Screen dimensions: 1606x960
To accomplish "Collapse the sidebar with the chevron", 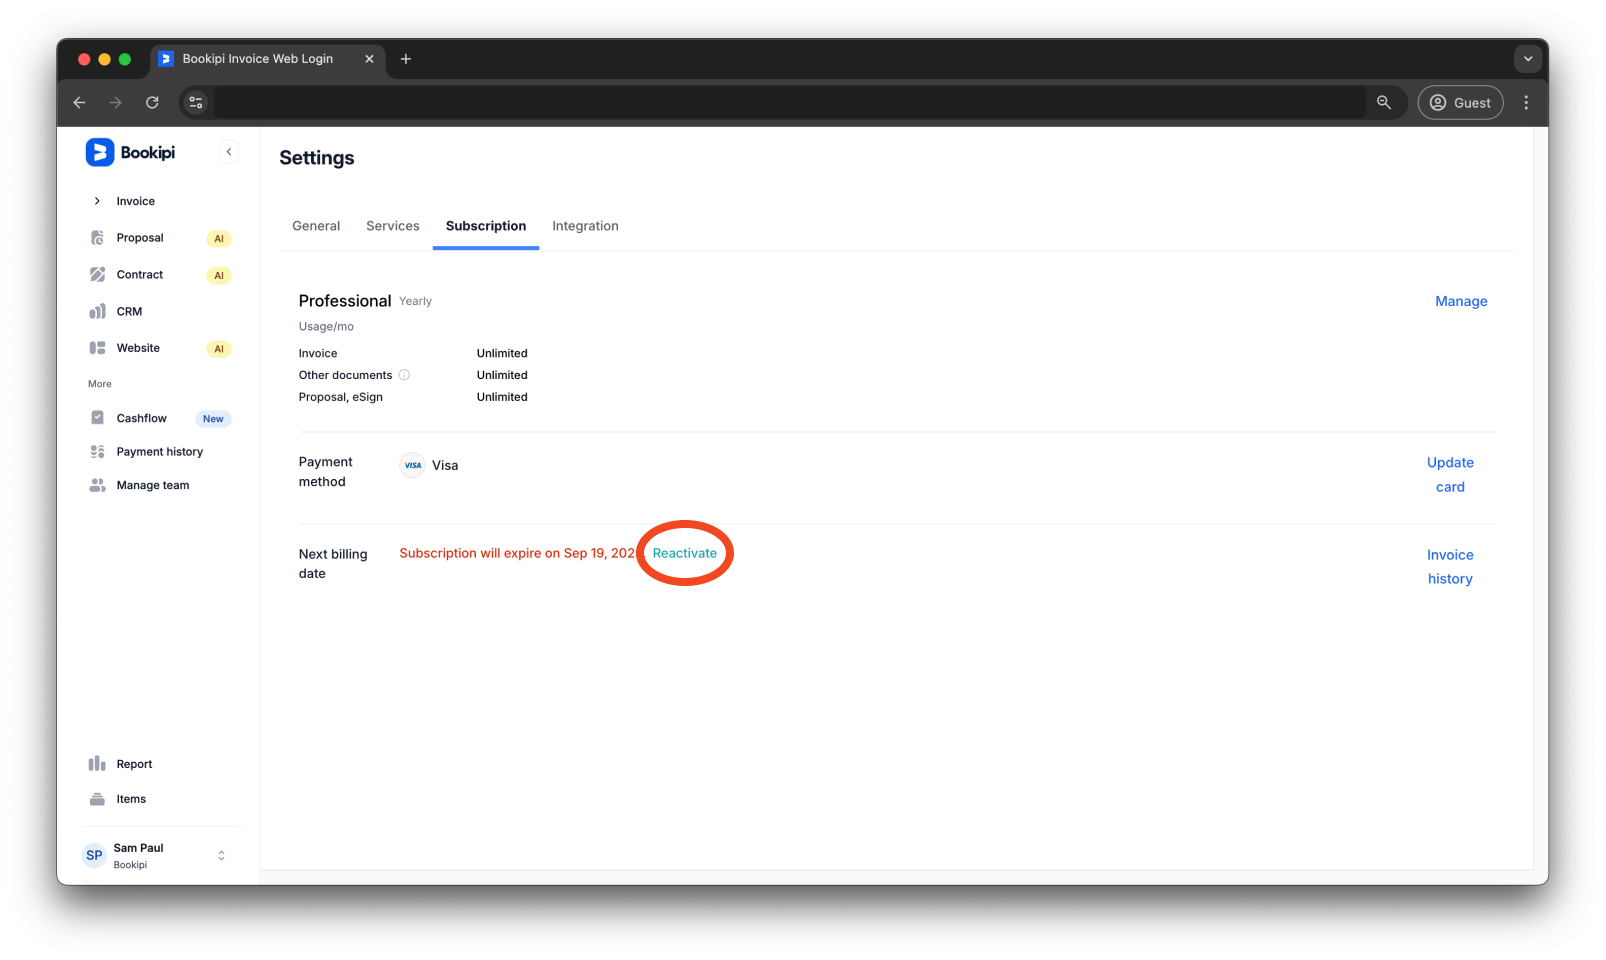I will click(x=229, y=152).
